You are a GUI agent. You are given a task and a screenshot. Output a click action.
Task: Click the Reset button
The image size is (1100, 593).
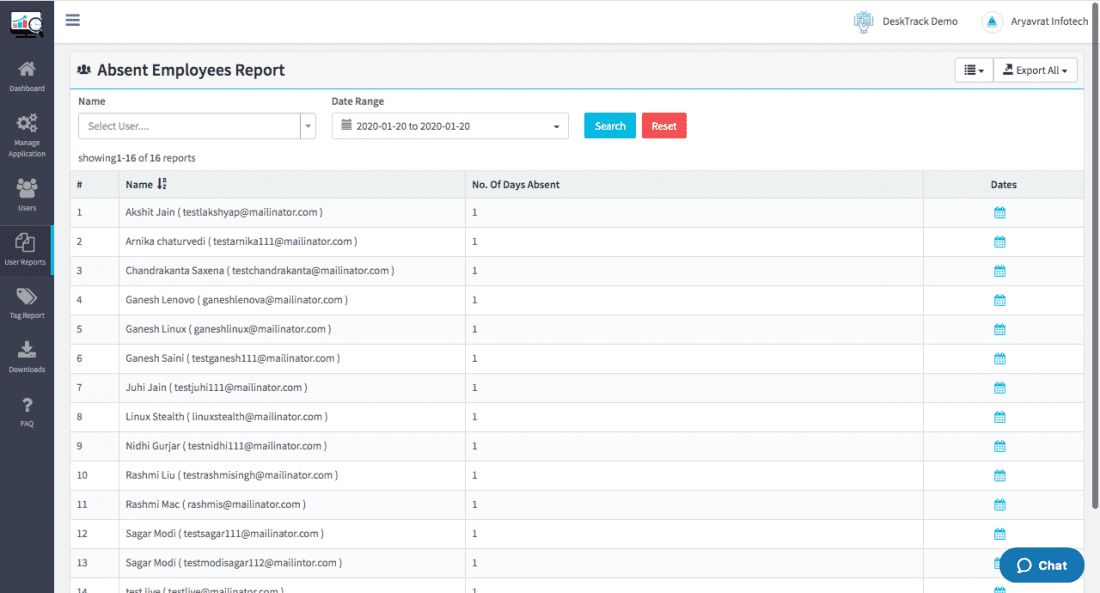[664, 125]
